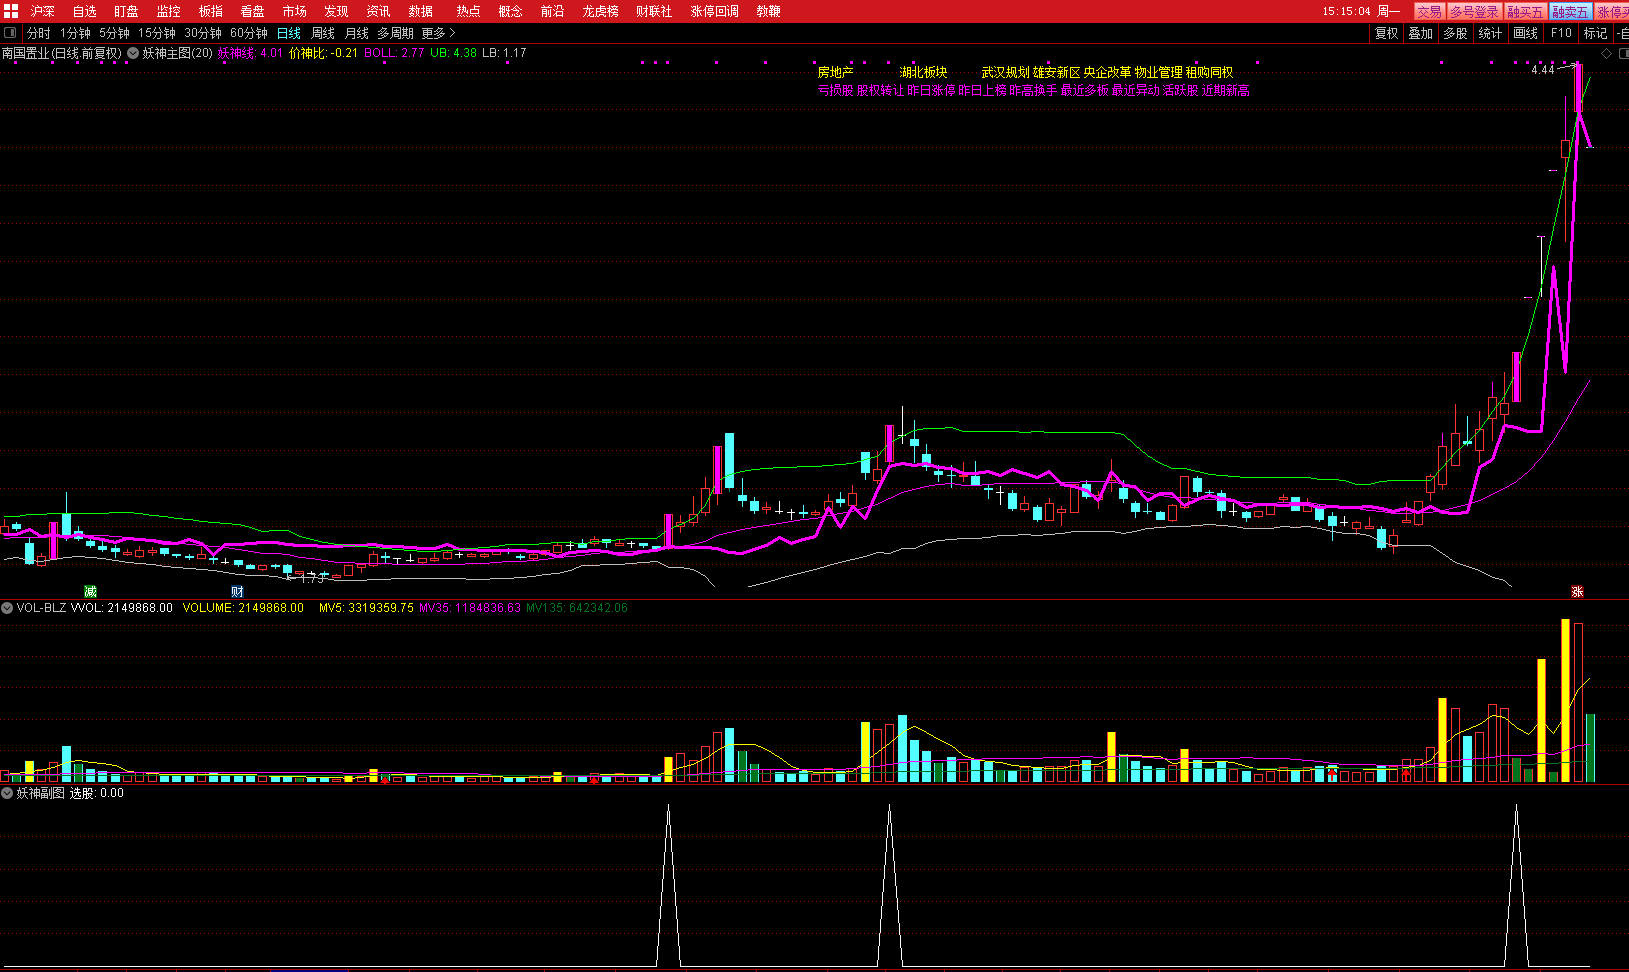Expand 妖神主图 main indicator dropdown
The height and width of the screenshot is (972, 1629).
pyautogui.click(x=133, y=53)
